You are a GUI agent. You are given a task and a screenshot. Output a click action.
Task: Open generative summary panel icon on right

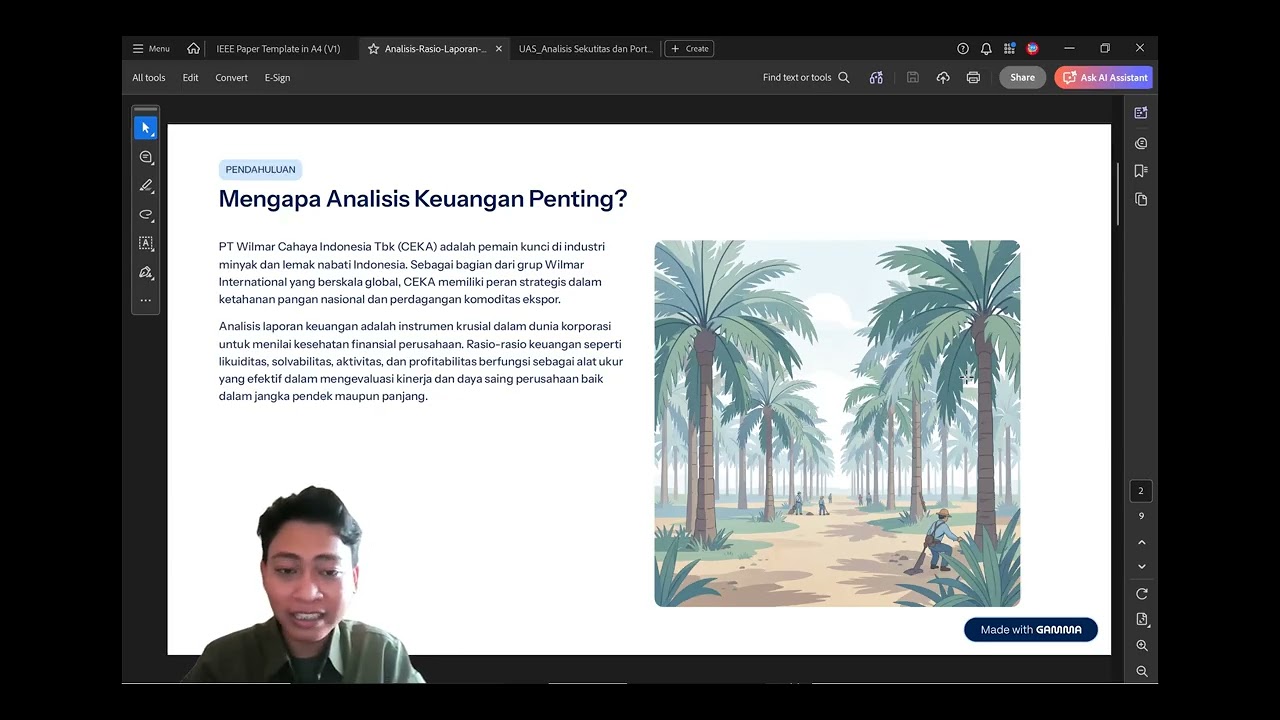[1141, 113]
